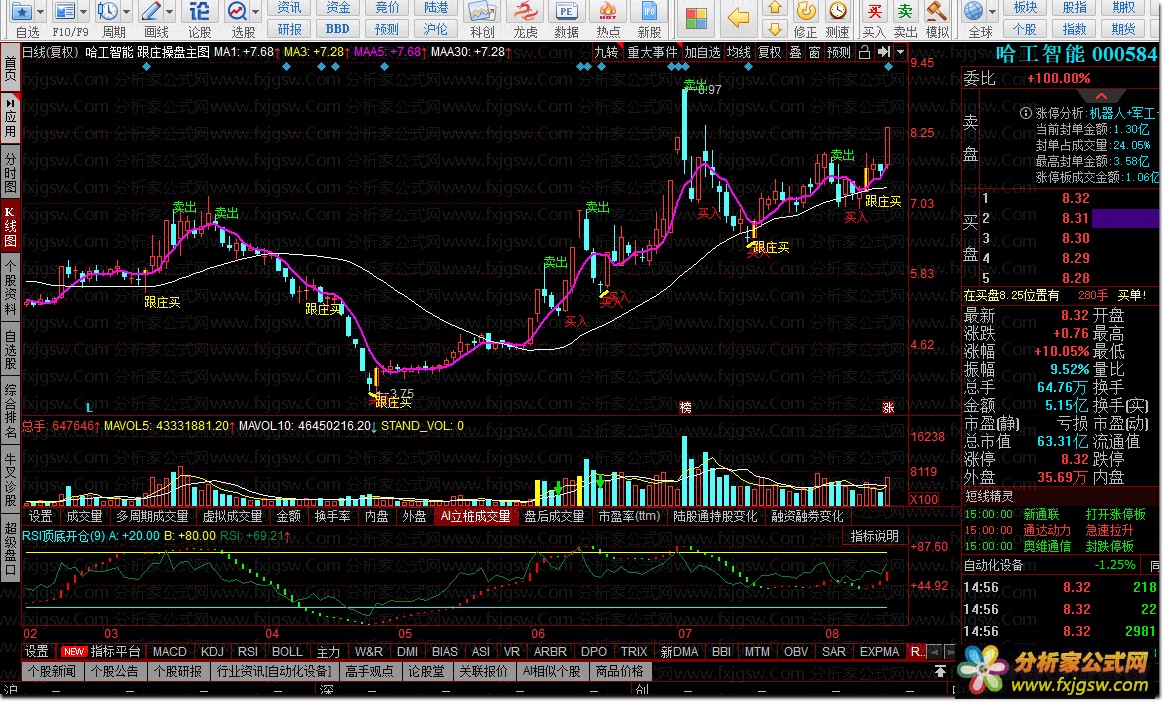1165x702 pixels.
Task: Select the BOLL indicator tab
Action: coord(287,651)
